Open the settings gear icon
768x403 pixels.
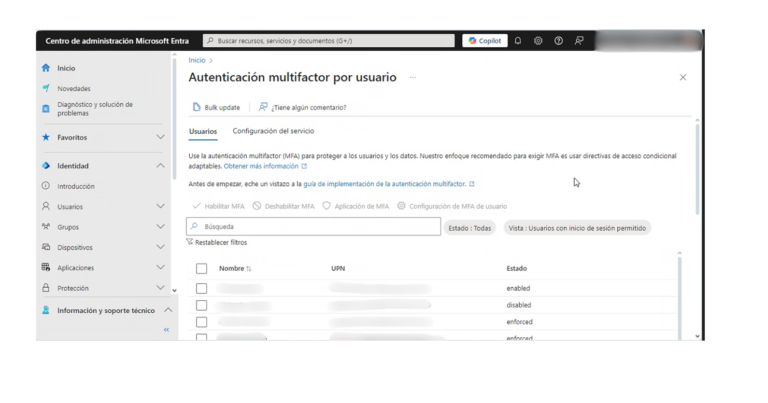(x=538, y=41)
